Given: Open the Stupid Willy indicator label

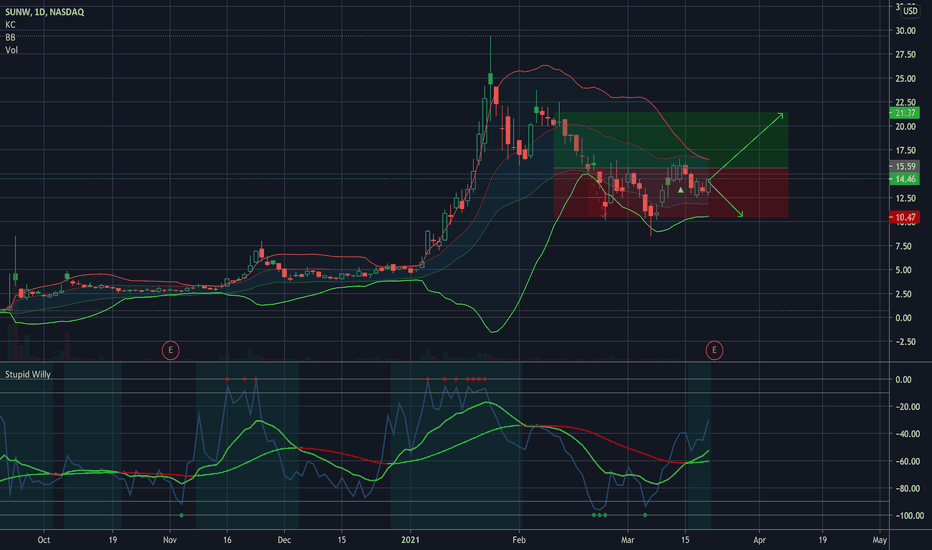Looking at the screenshot, I should point(28,374).
